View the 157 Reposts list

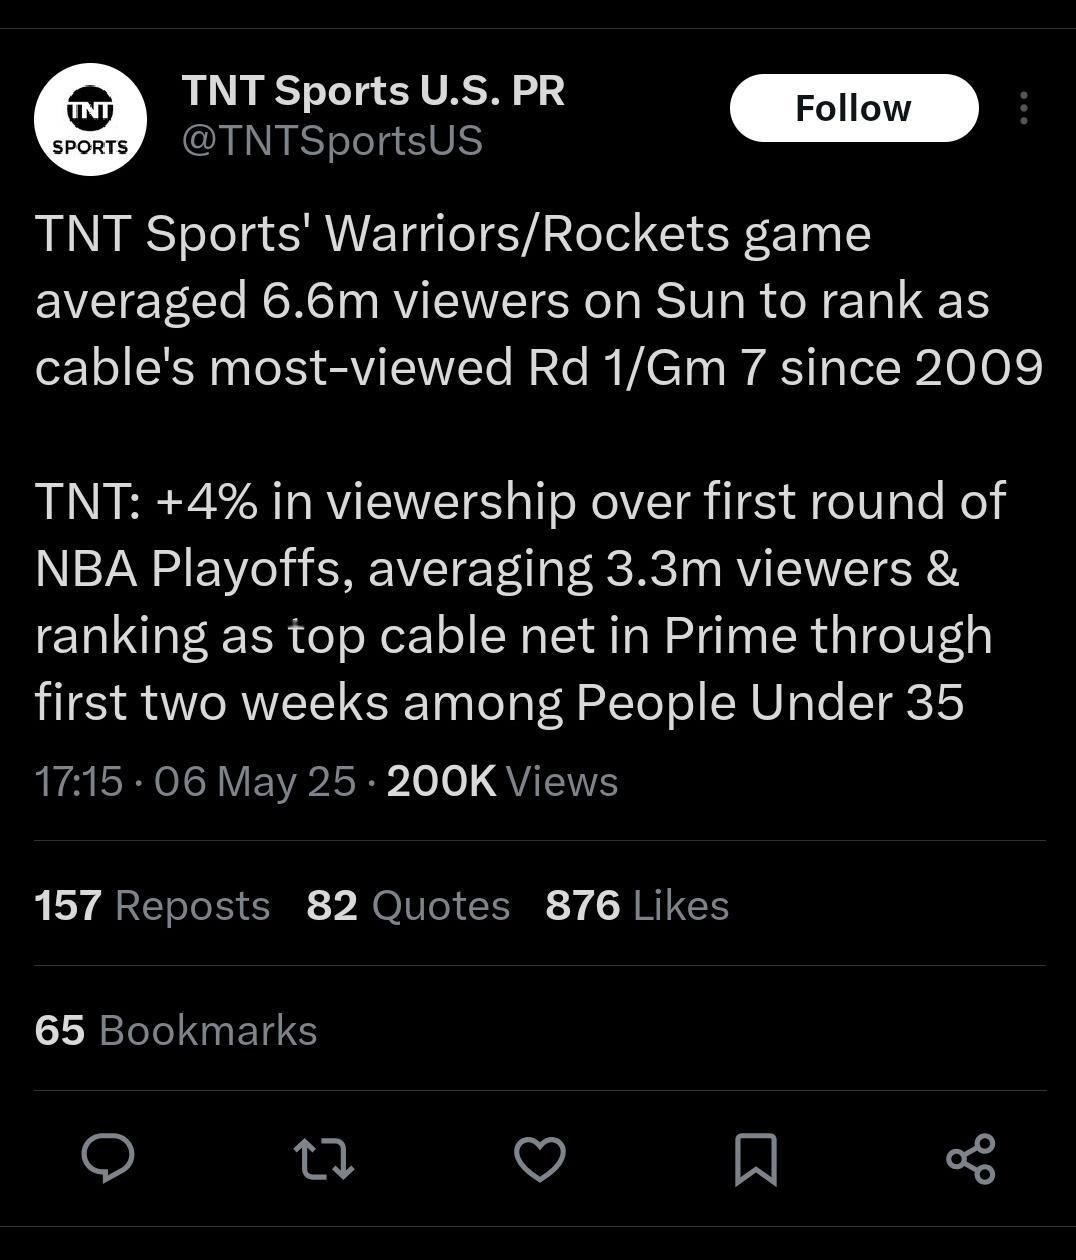coord(152,905)
